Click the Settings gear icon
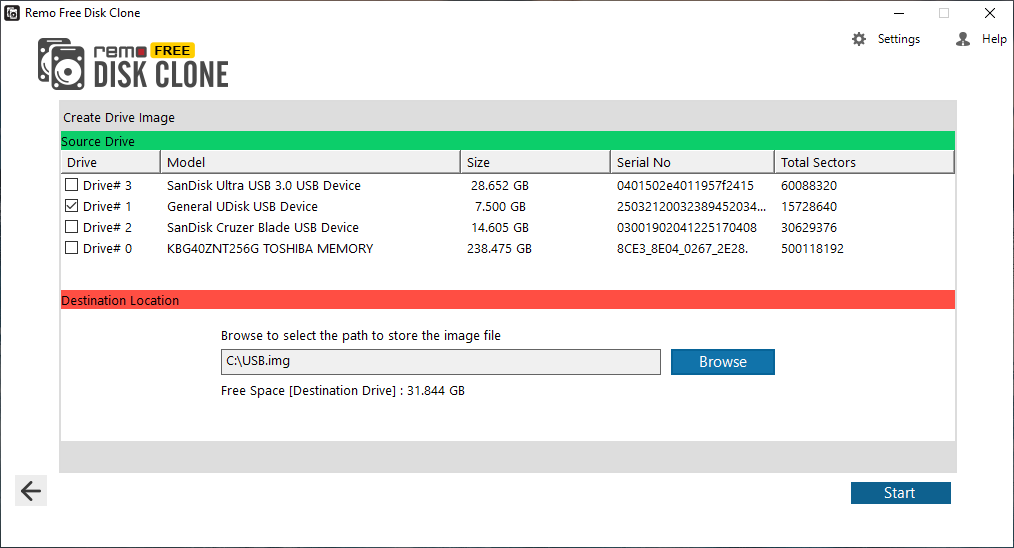 point(859,39)
